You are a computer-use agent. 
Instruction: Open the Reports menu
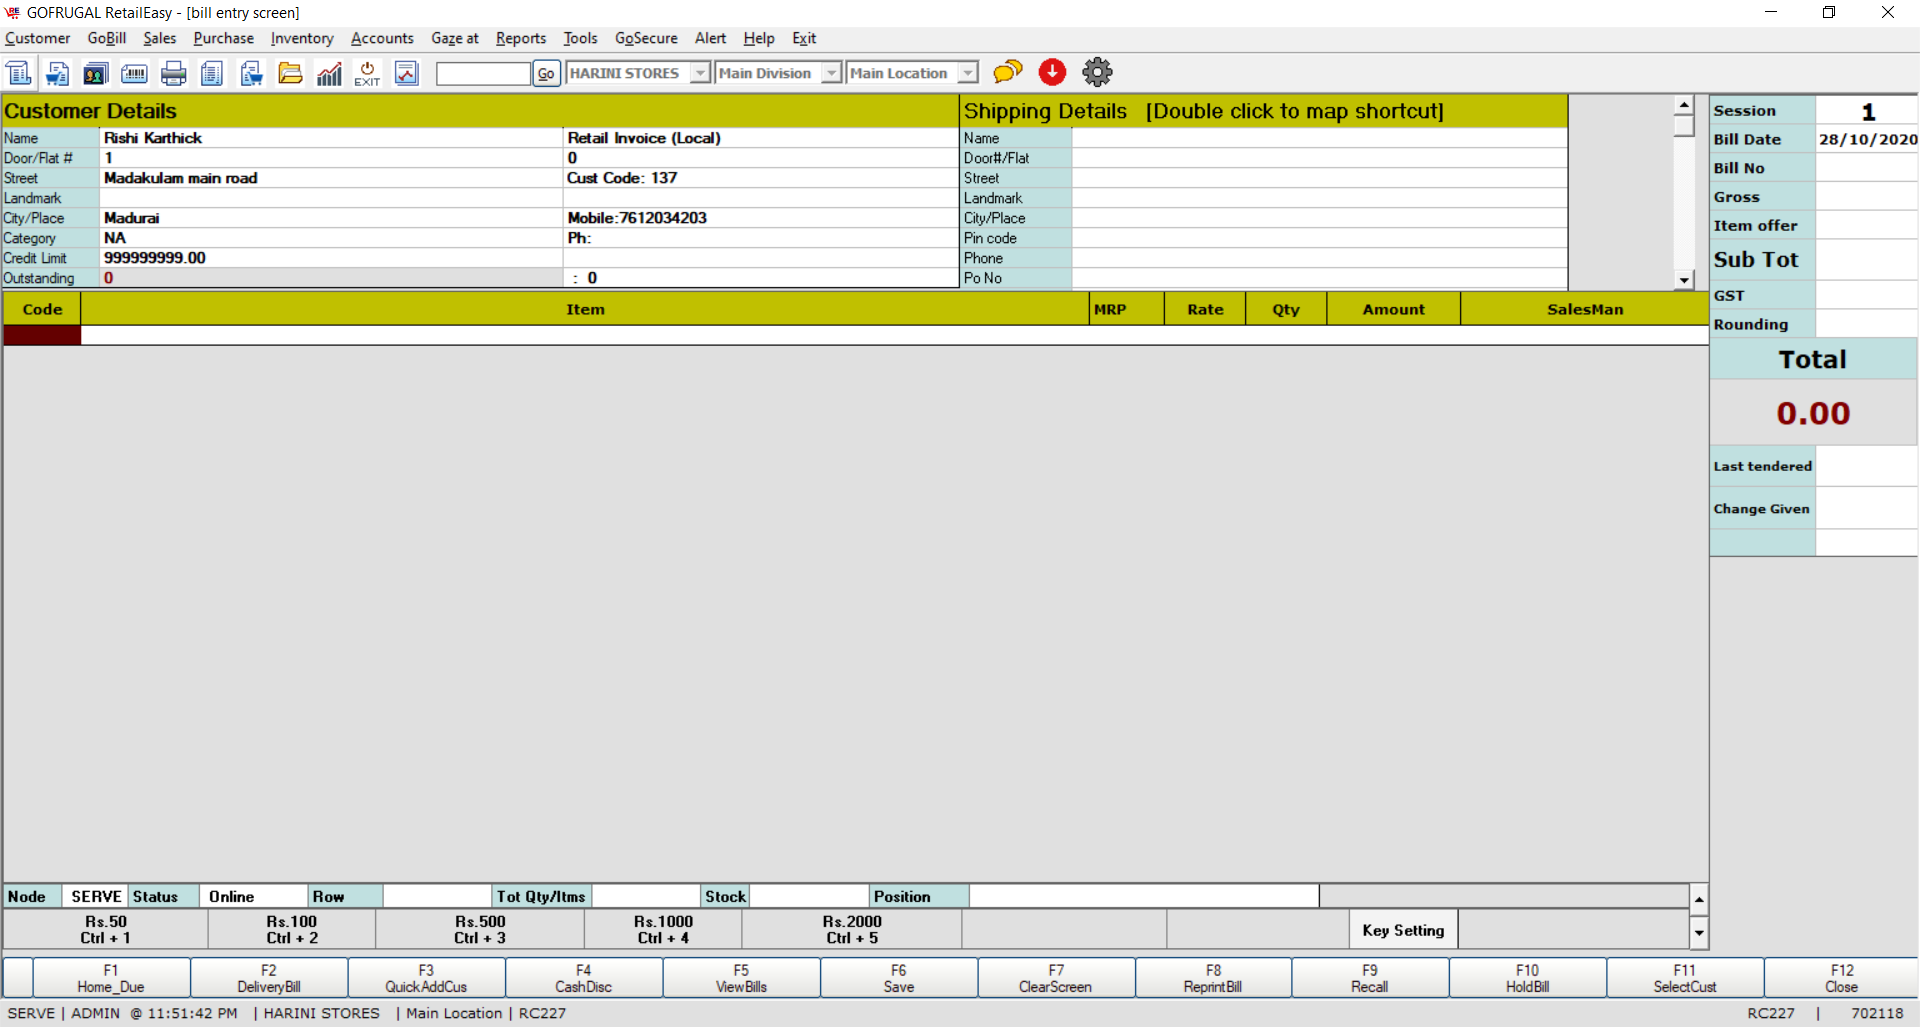tap(521, 38)
